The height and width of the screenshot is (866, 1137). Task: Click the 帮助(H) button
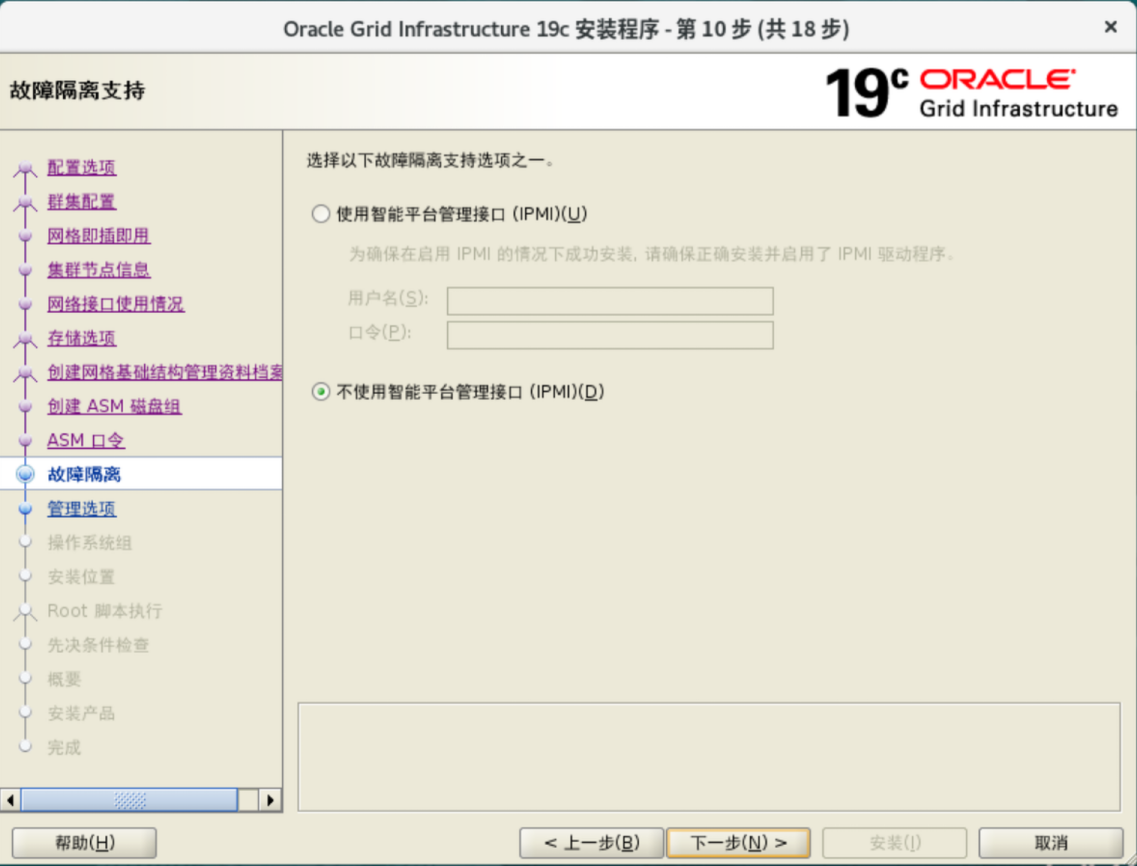coord(84,843)
